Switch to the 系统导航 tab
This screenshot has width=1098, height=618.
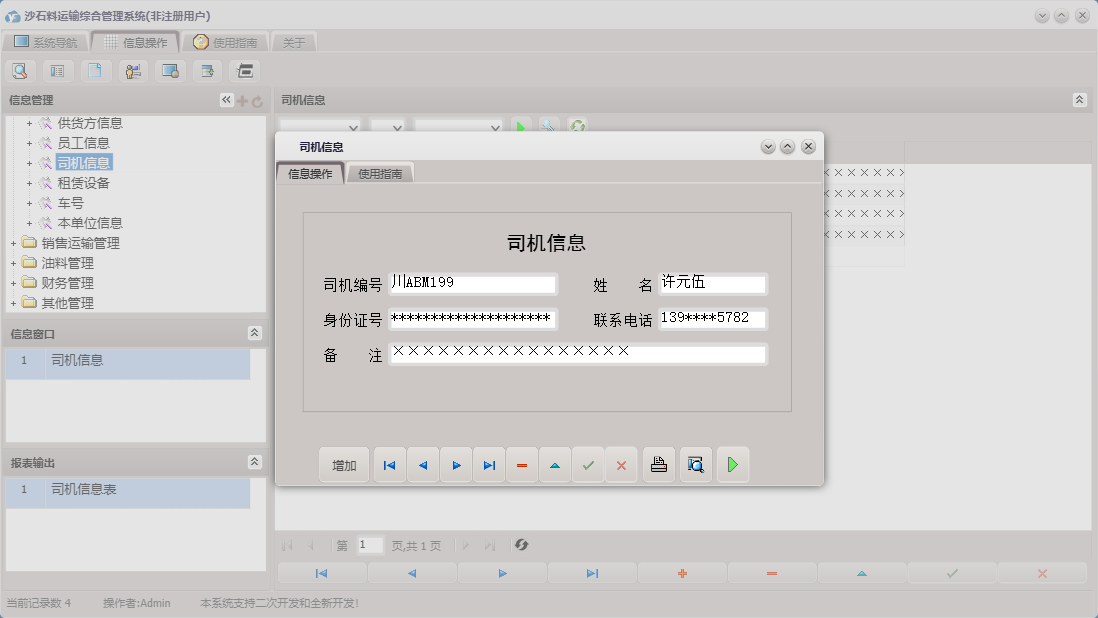(47, 42)
